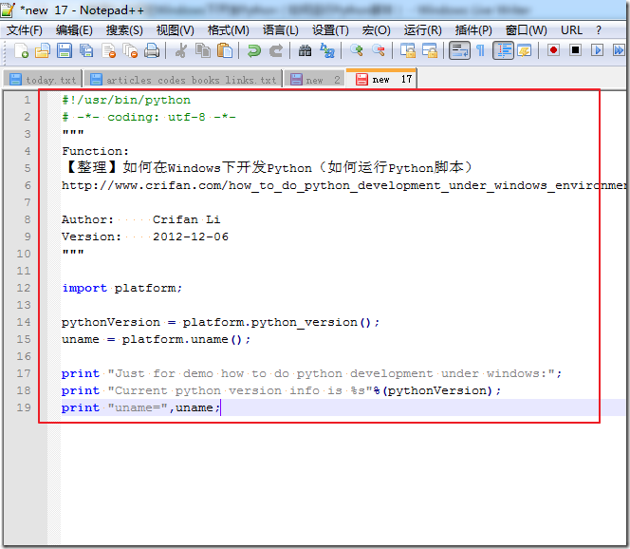Select the new 17 tab

pos(381,79)
